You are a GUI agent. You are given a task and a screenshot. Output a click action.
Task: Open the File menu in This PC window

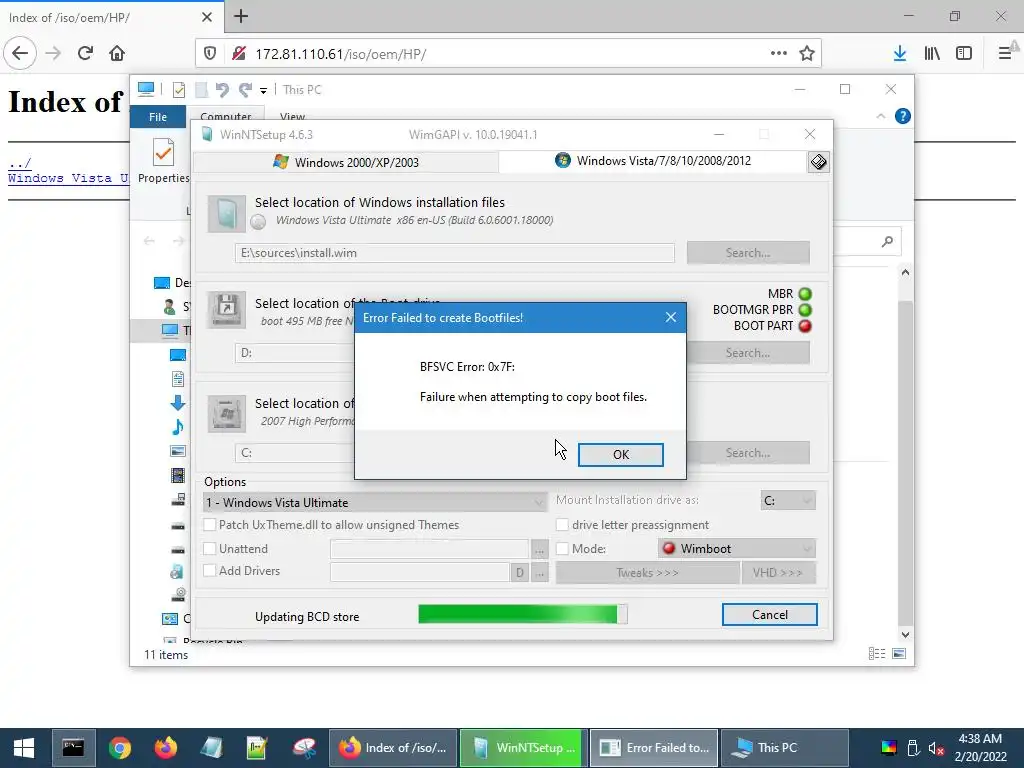point(158,117)
